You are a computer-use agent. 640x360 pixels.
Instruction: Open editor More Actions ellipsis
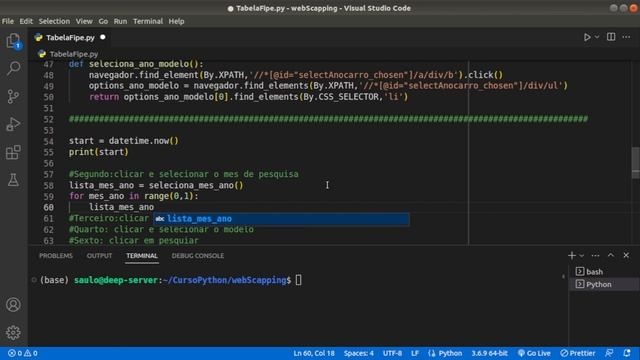coord(626,37)
